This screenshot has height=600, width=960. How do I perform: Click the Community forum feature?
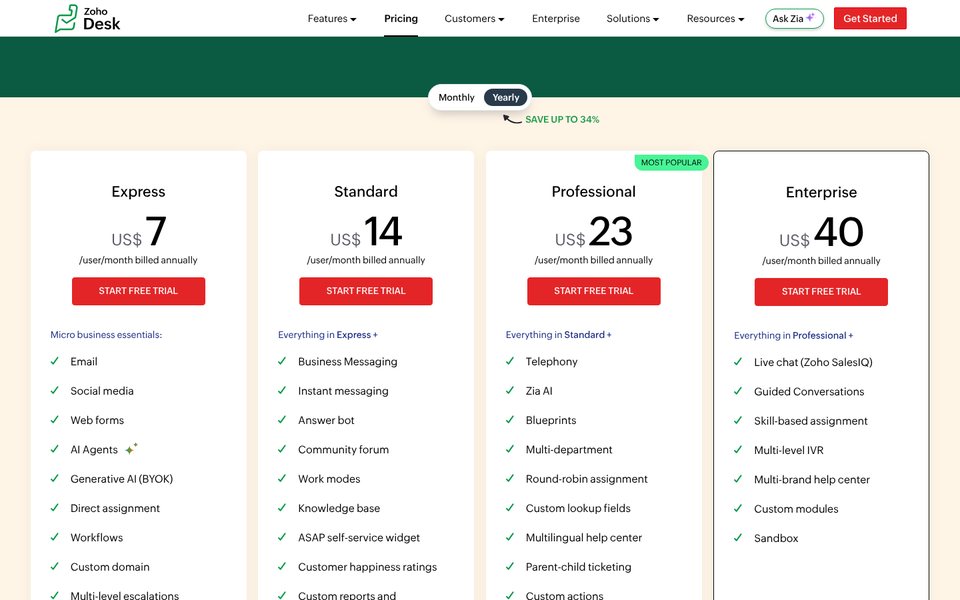pos(343,450)
